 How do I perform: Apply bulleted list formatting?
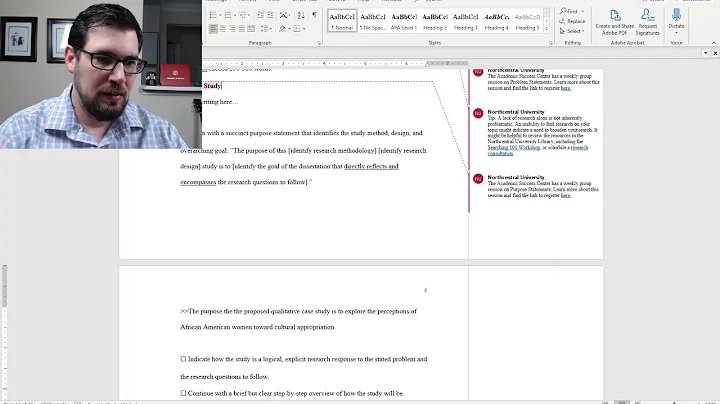click(213, 15)
